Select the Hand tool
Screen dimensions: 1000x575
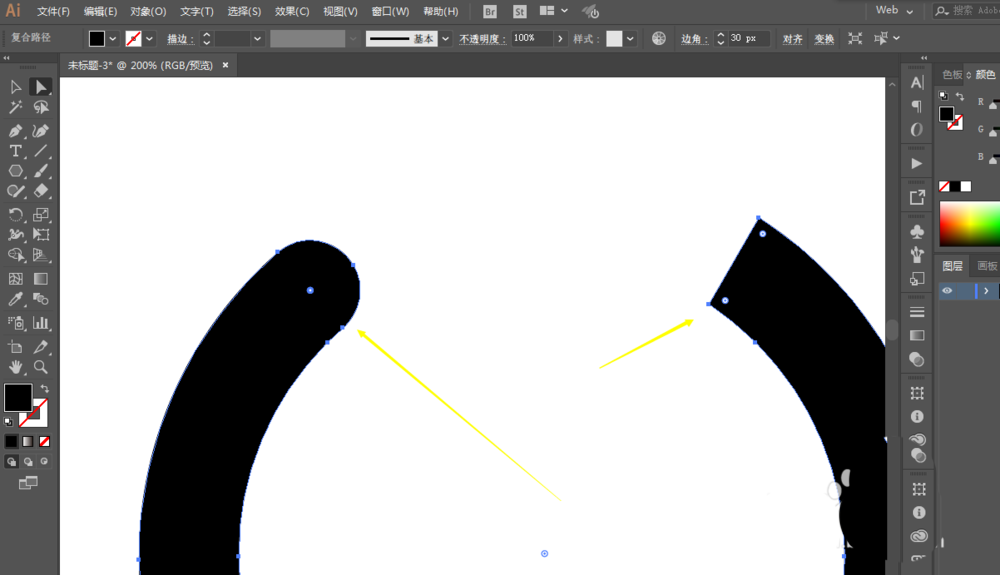pos(16,367)
